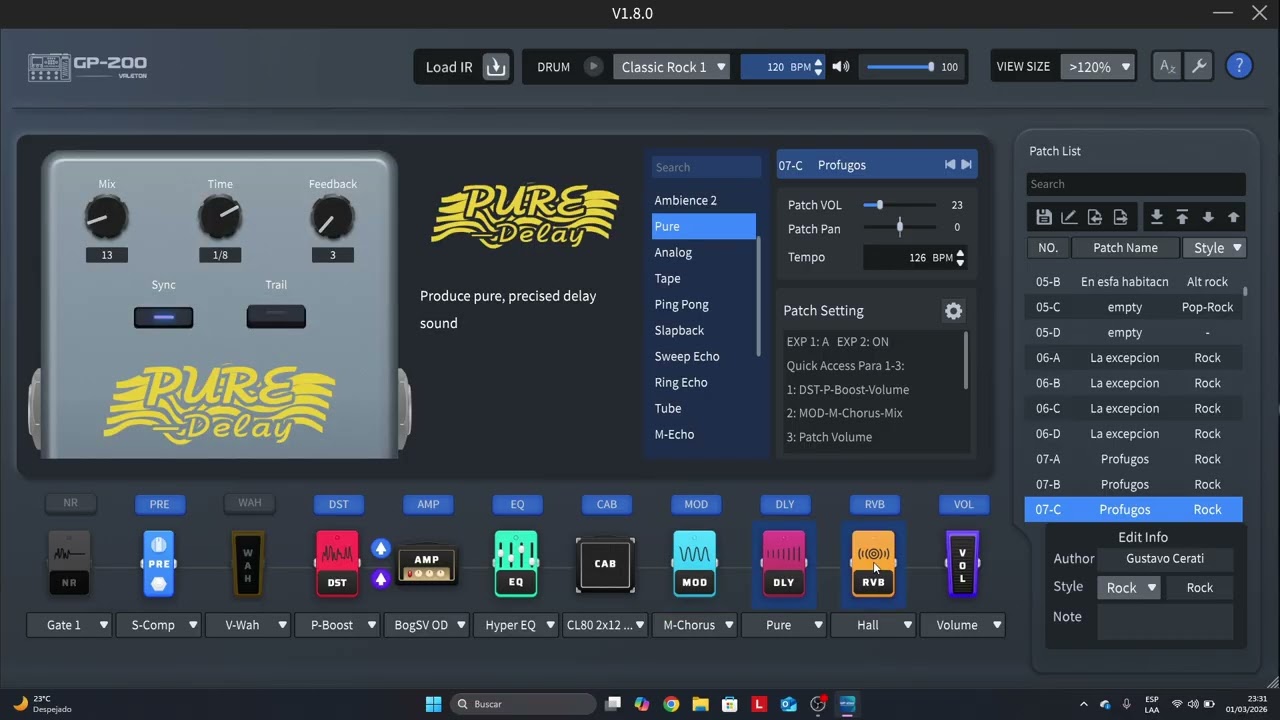This screenshot has height=720, width=1280.
Task: Select the NR pedal icon
Action: click(69, 564)
